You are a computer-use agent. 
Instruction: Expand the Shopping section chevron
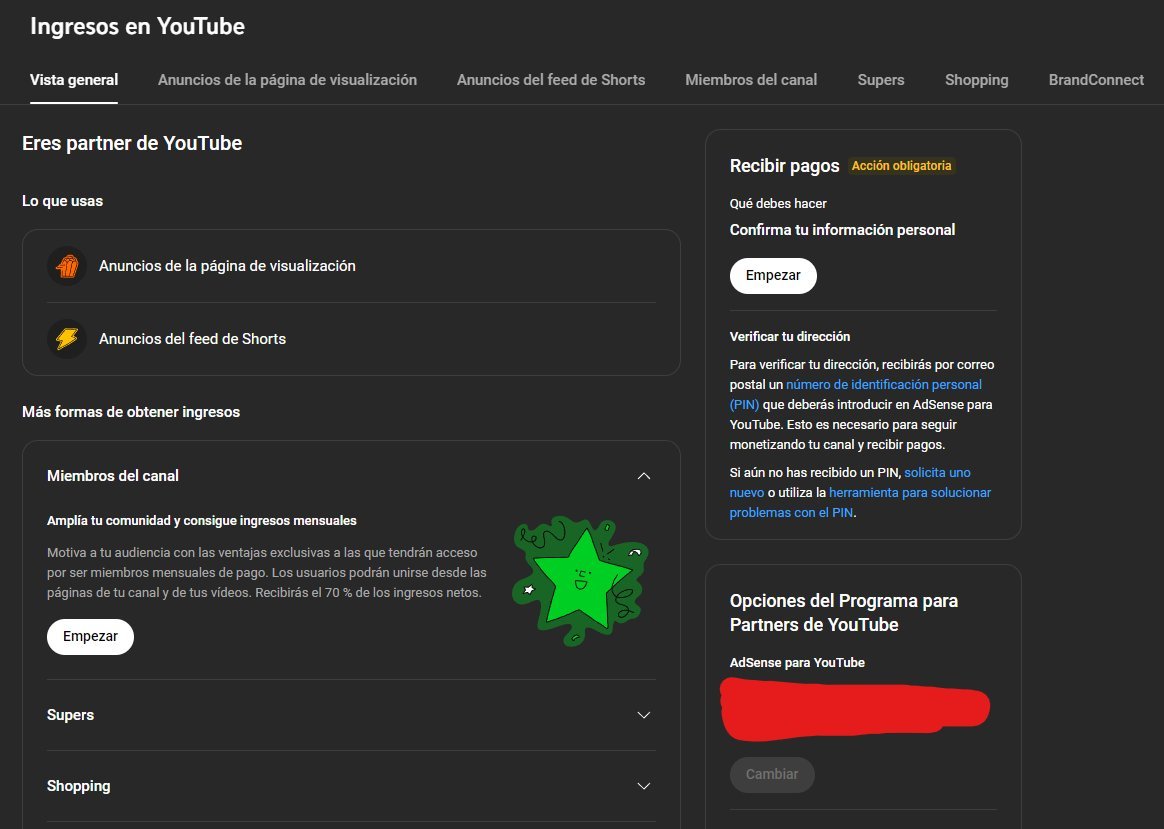pyautogui.click(x=644, y=786)
